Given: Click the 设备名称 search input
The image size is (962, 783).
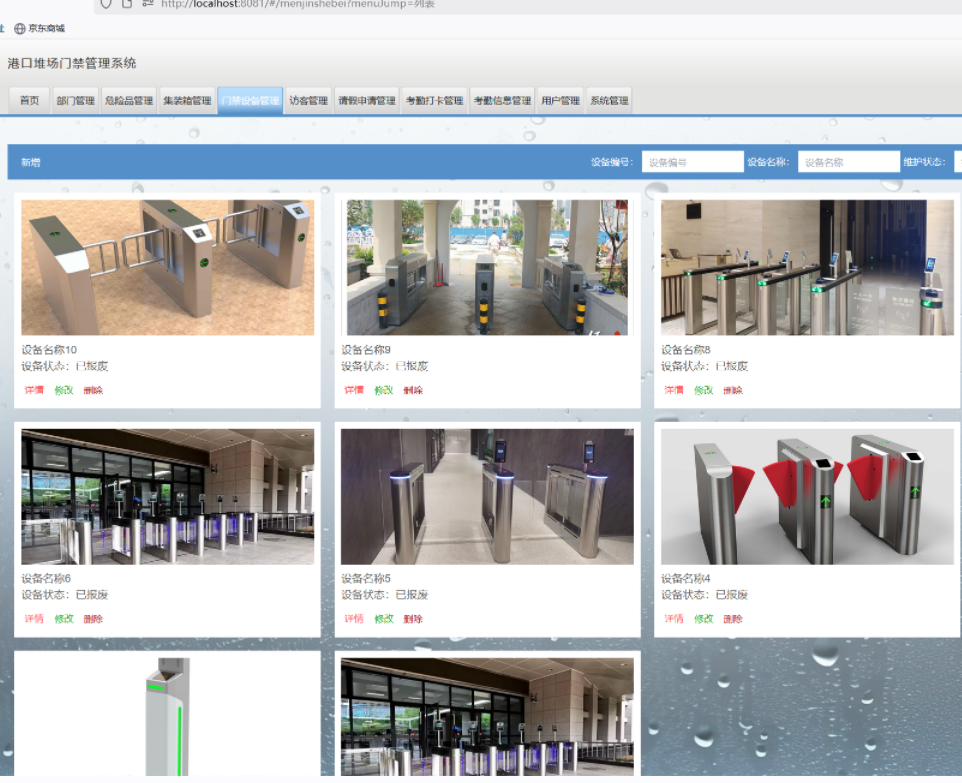Looking at the screenshot, I should [848, 162].
